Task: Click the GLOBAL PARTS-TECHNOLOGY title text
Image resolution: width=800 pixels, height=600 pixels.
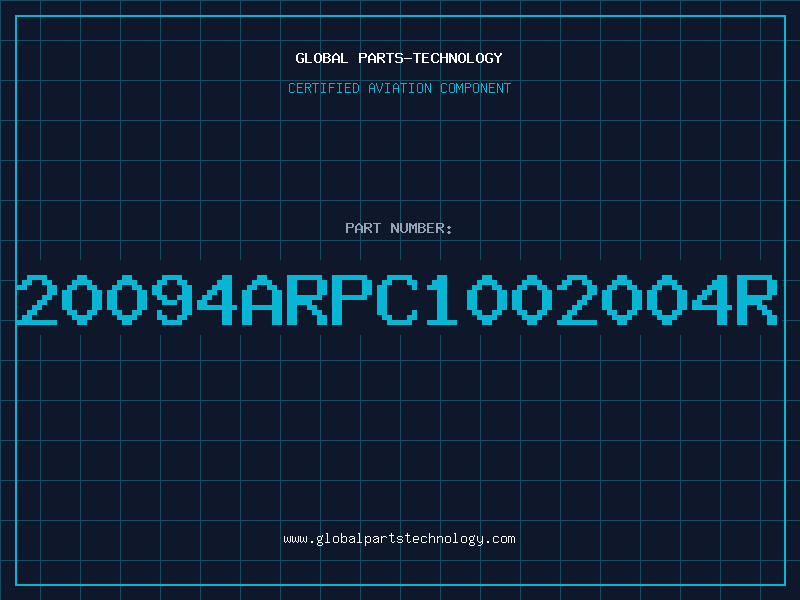Action: pos(399,58)
